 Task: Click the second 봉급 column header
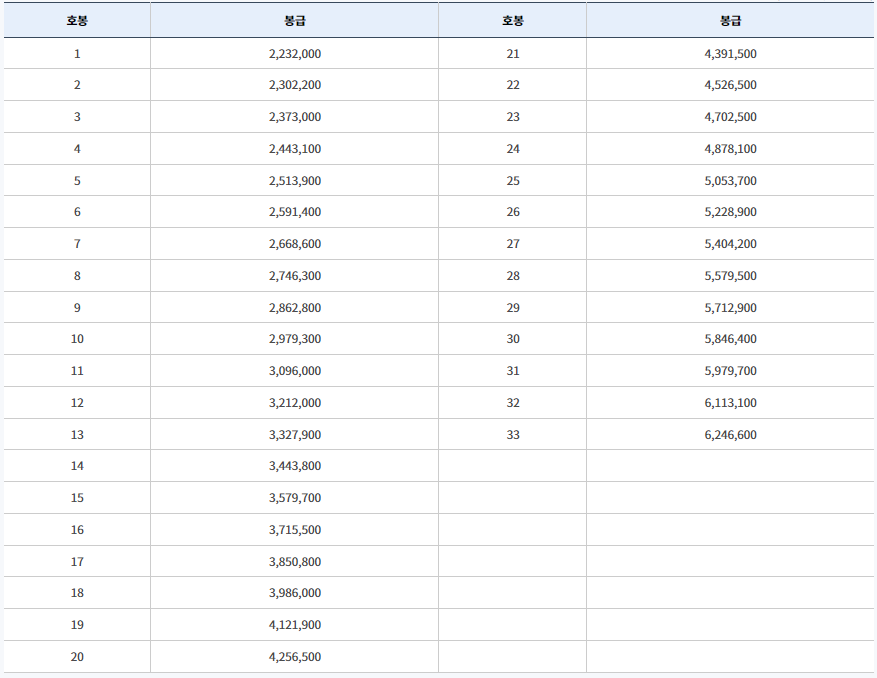[730, 21]
